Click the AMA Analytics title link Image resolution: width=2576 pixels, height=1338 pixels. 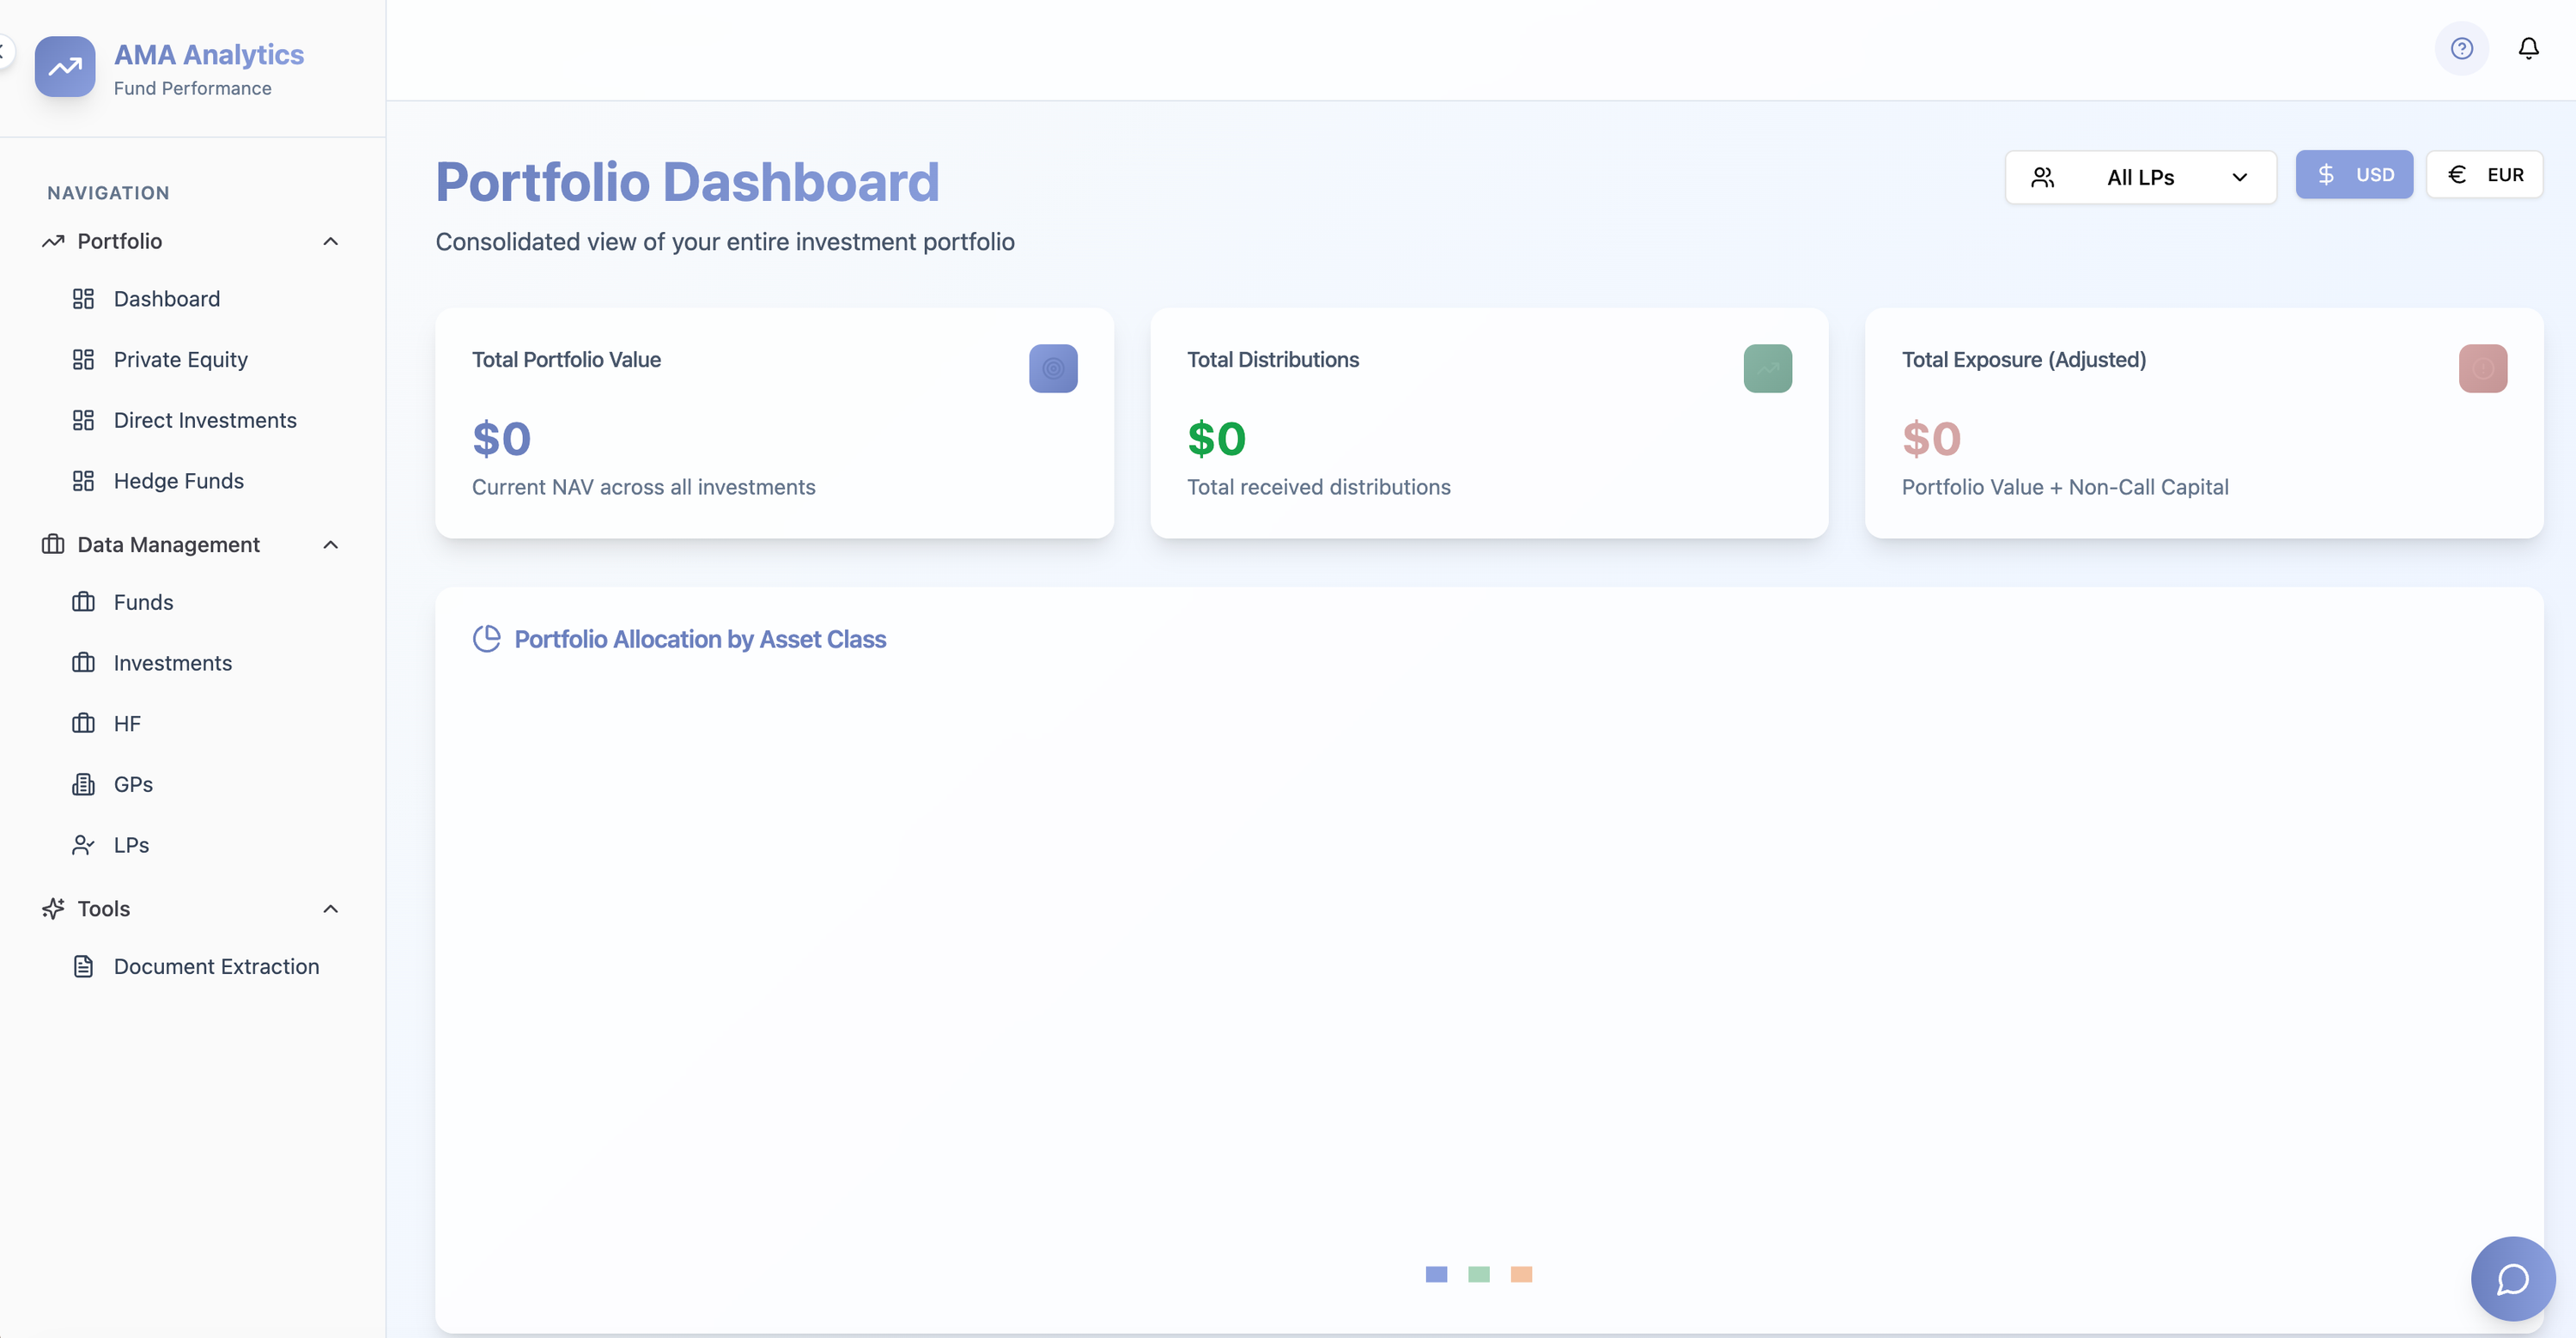coord(209,54)
